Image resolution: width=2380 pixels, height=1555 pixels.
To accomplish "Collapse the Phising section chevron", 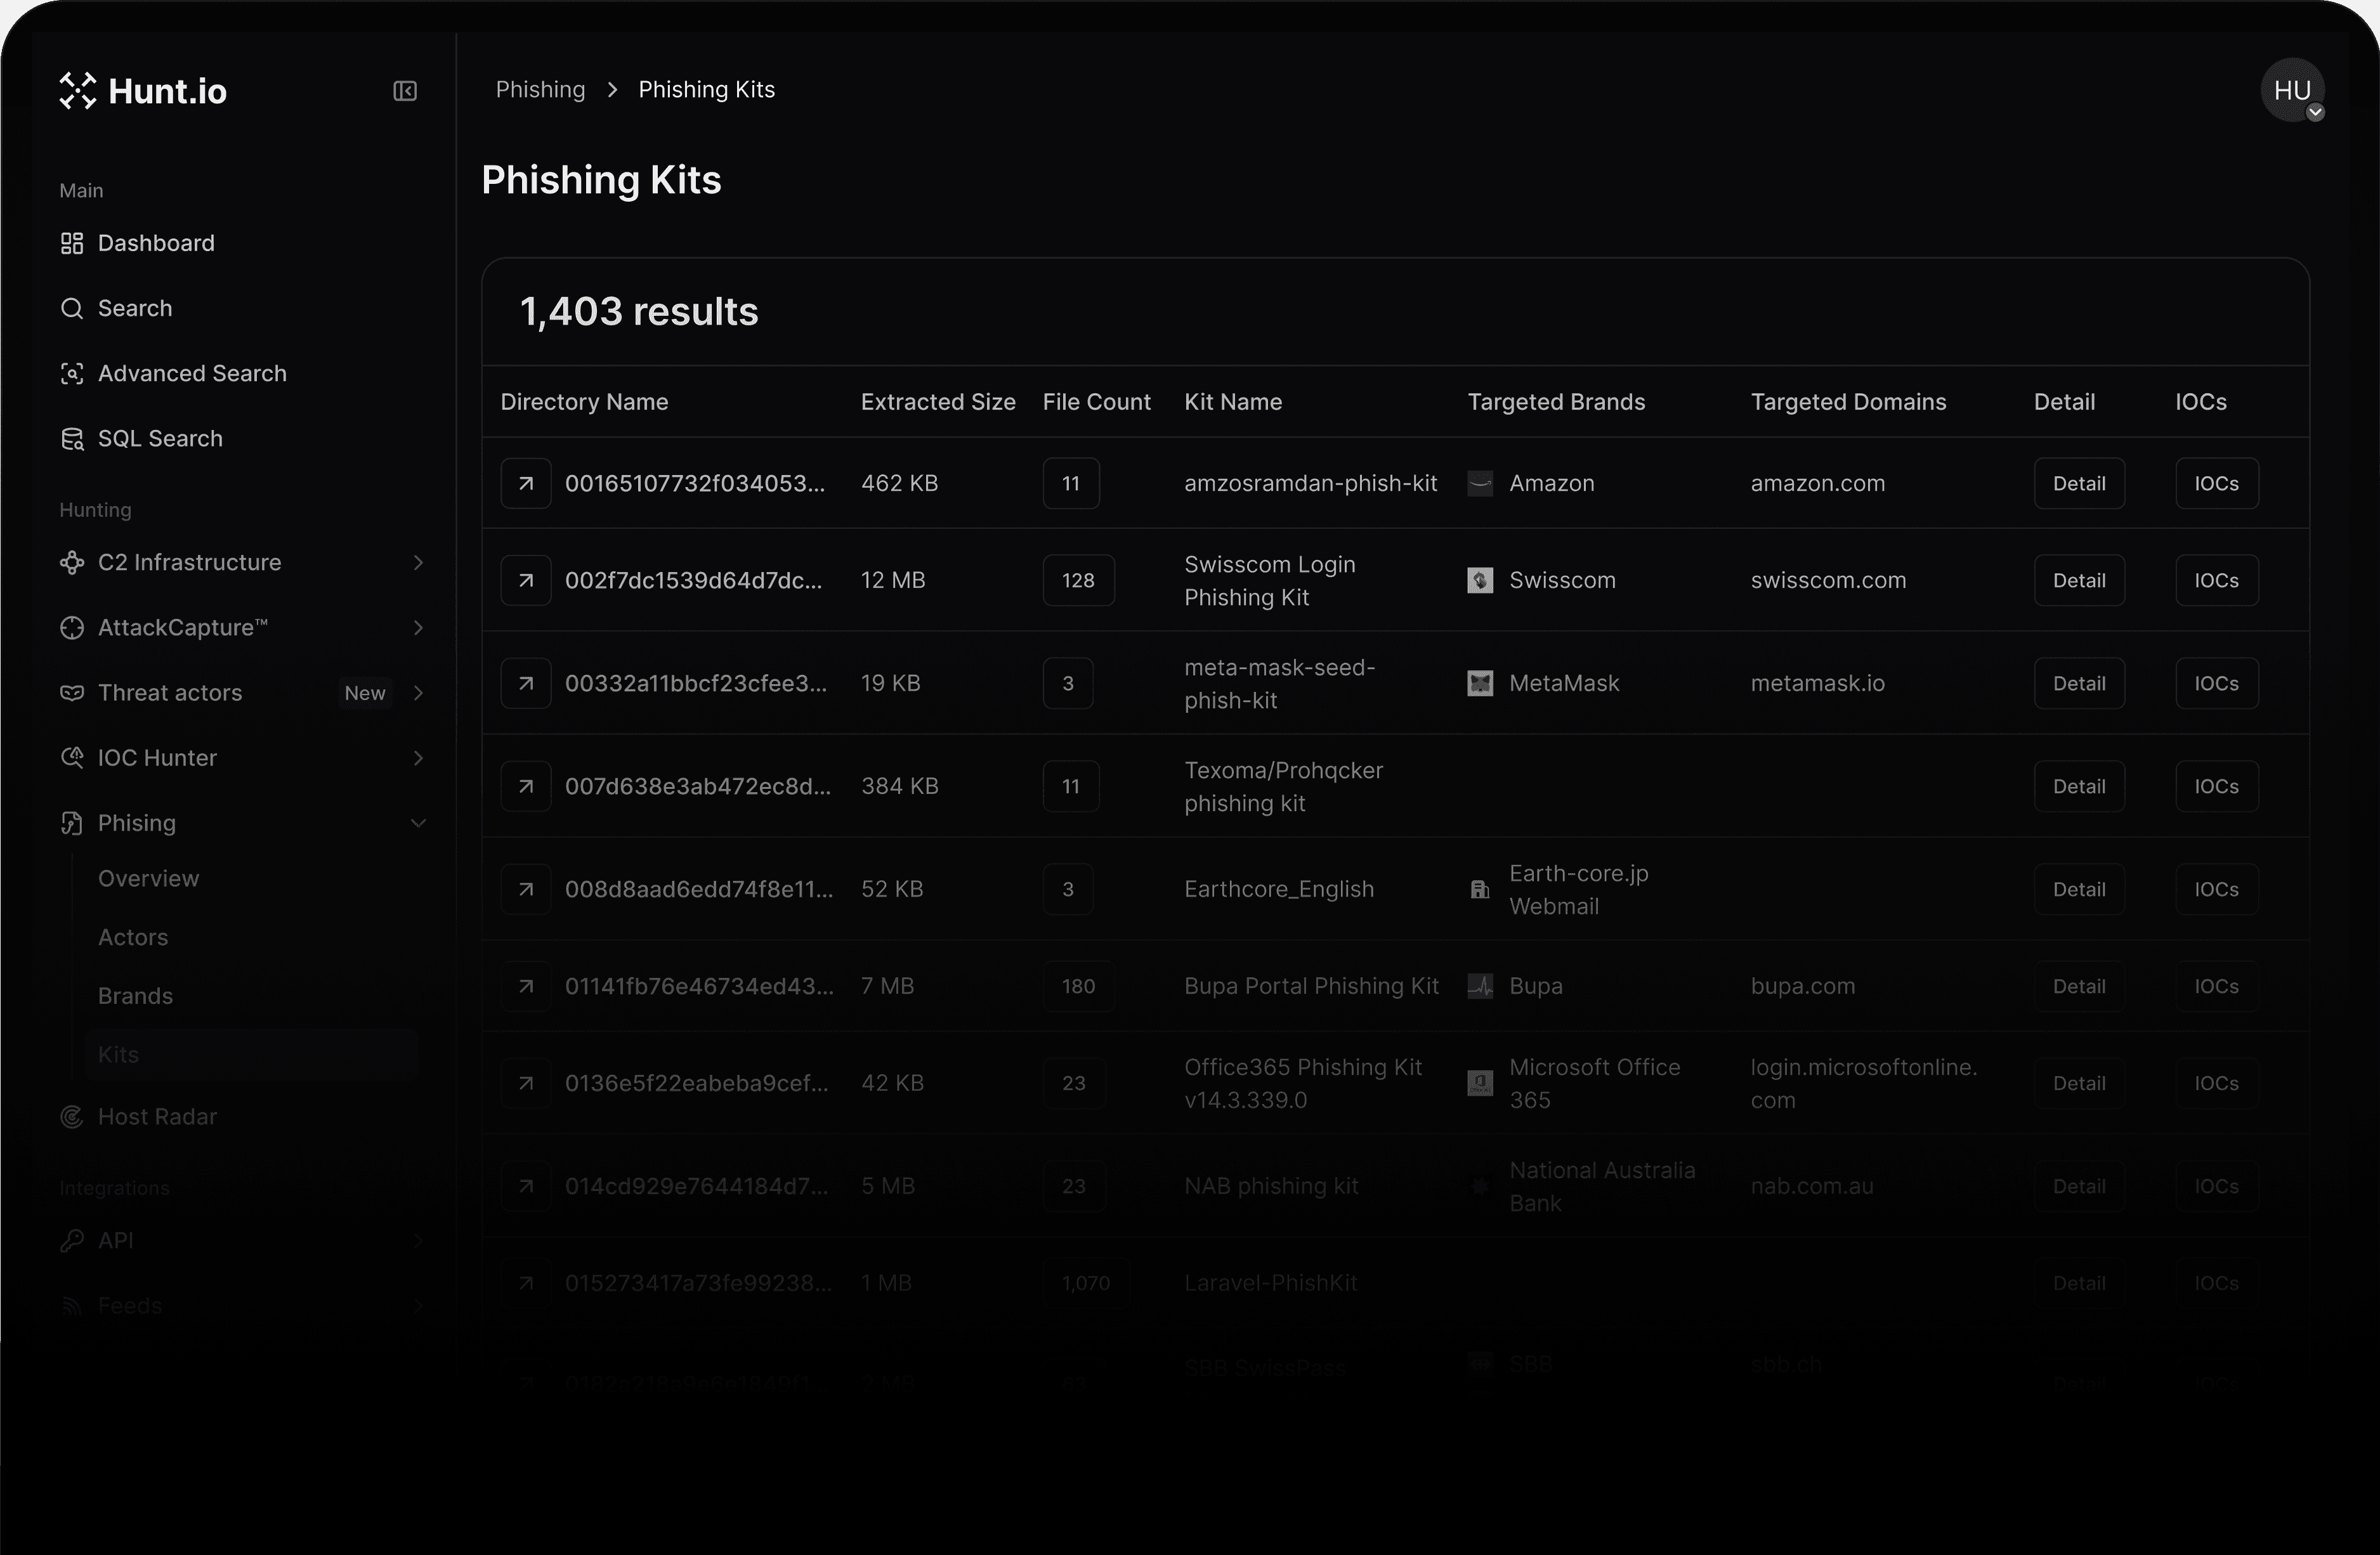I will click(419, 823).
